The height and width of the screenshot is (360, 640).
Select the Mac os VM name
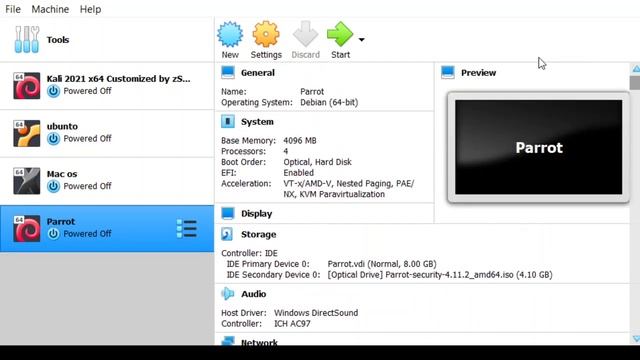pyautogui.click(x=62, y=174)
